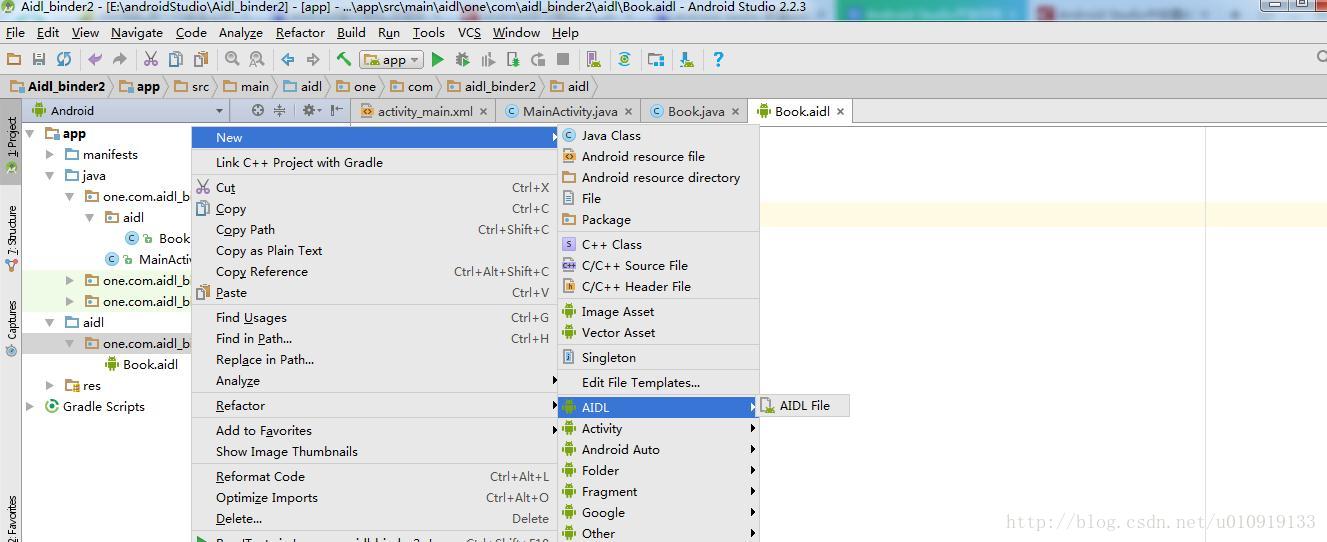Click the Scroll from Source target icon
This screenshot has height=542, width=1327.
click(258, 110)
